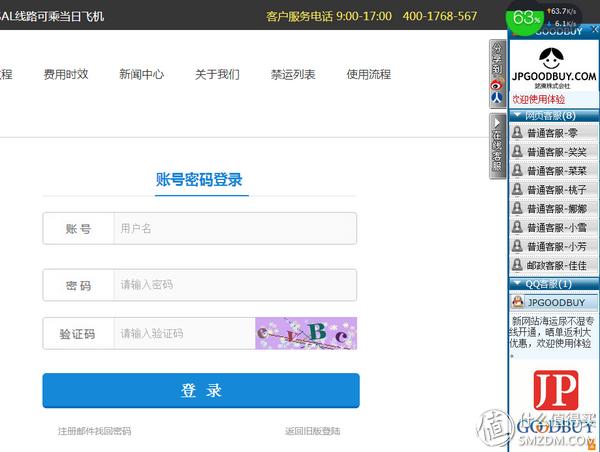
Task: Focus the 请输入密码 password field
Action: (x=235, y=285)
